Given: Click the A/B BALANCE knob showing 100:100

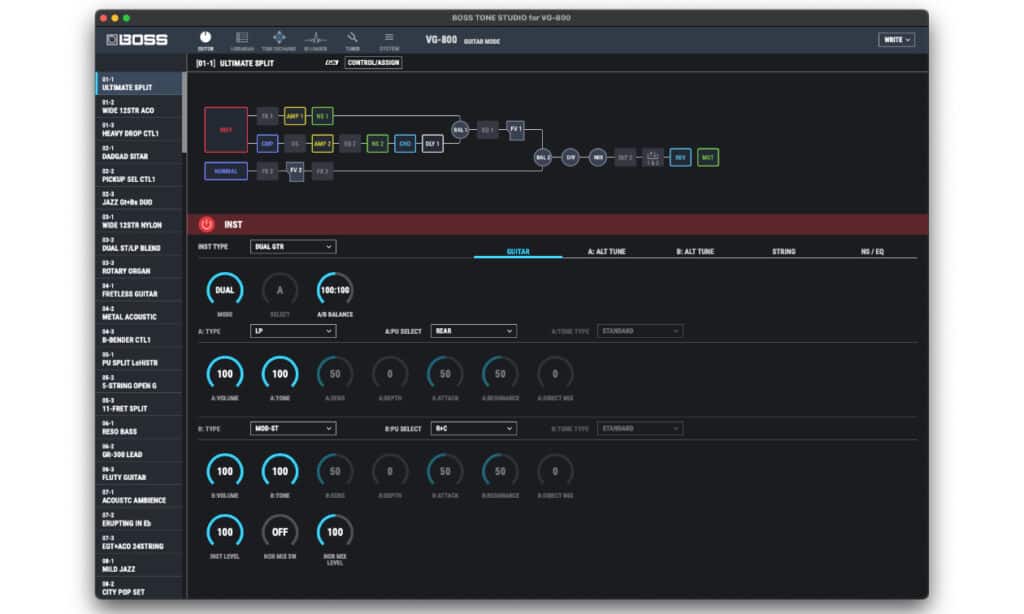Looking at the screenshot, I should [335, 290].
